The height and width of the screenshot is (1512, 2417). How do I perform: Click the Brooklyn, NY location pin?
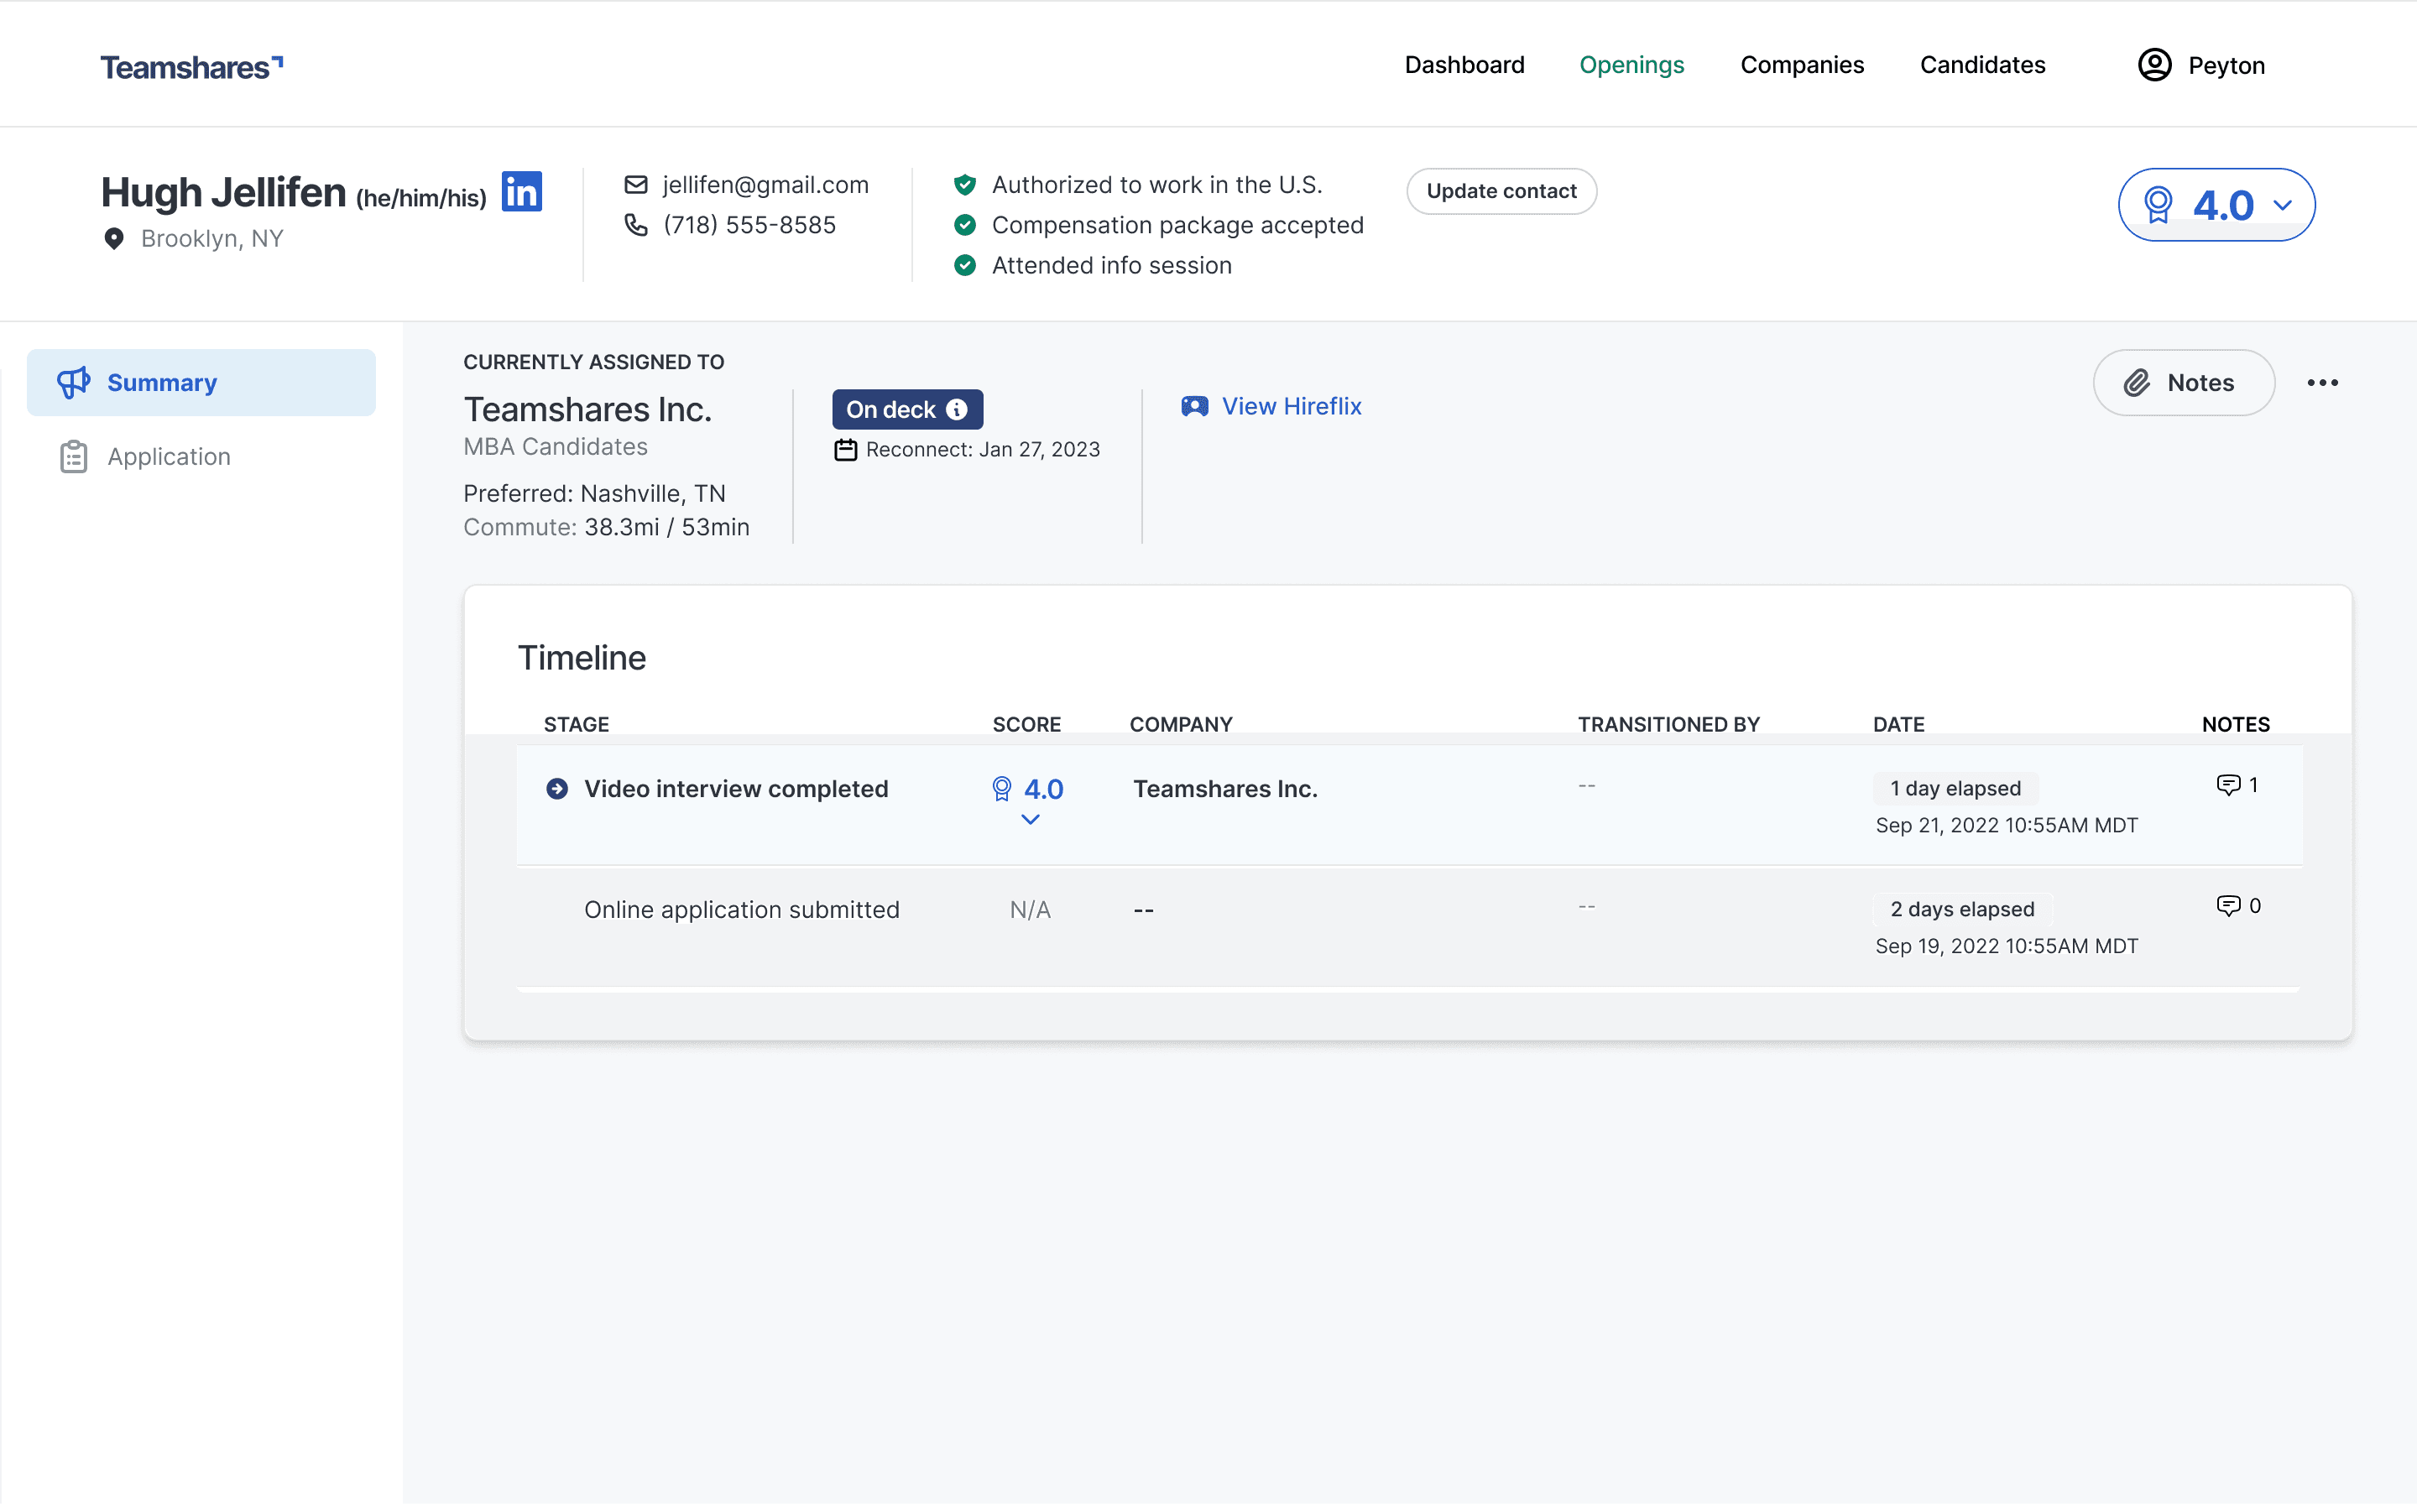[114, 239]
